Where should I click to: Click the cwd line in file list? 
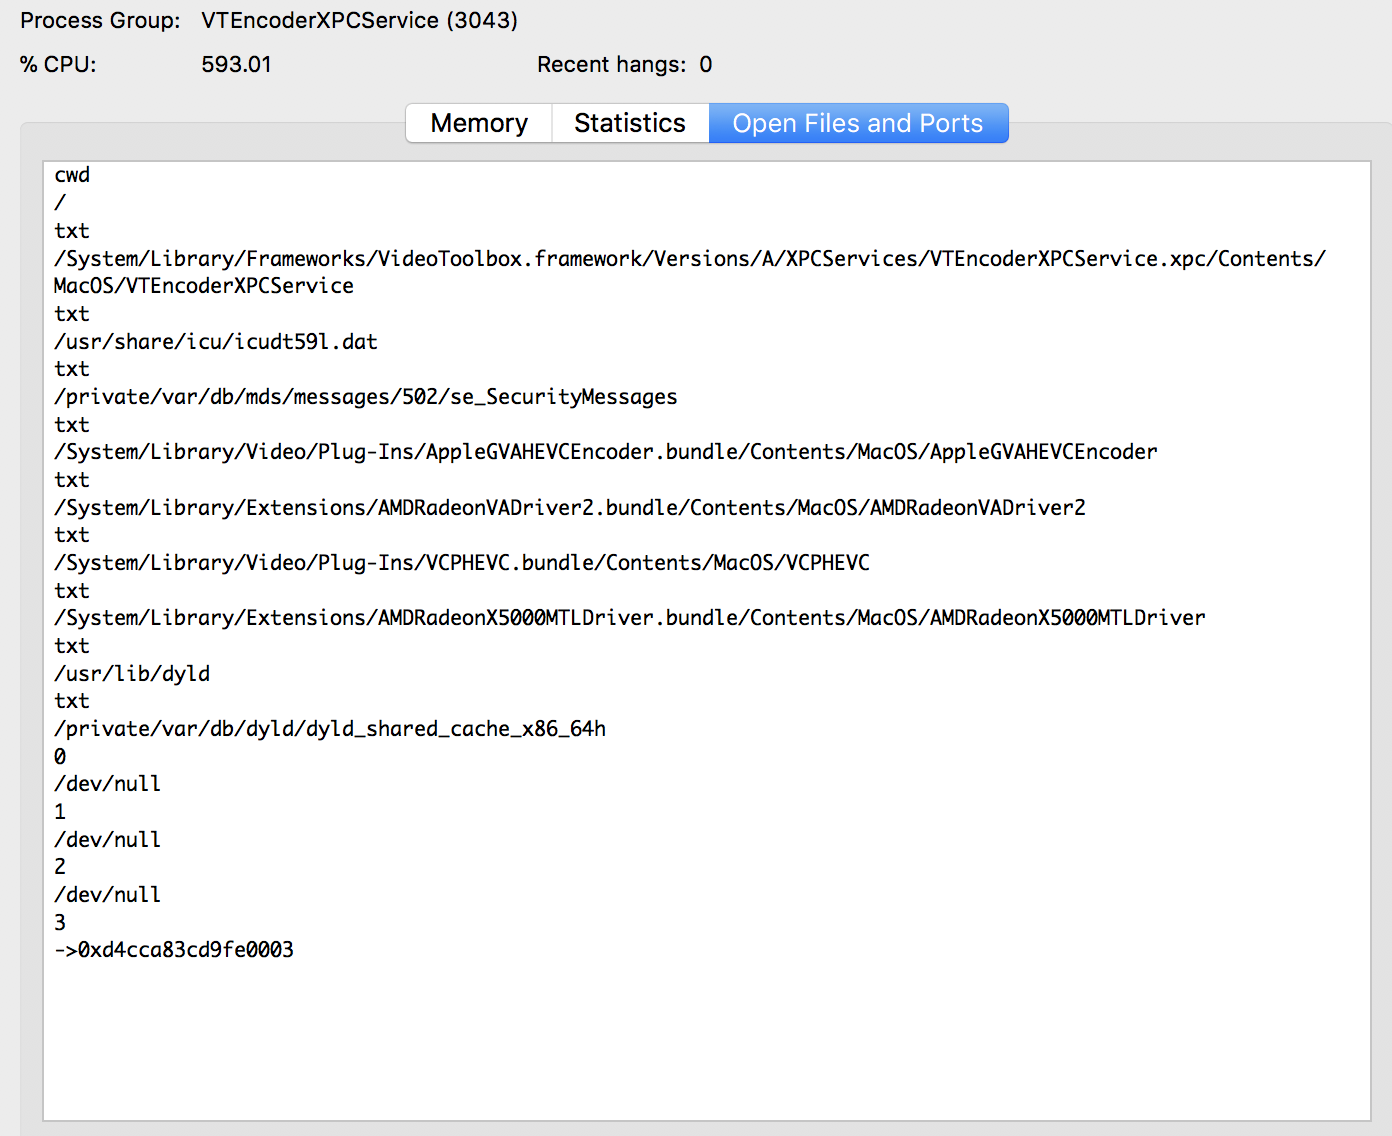72,175
